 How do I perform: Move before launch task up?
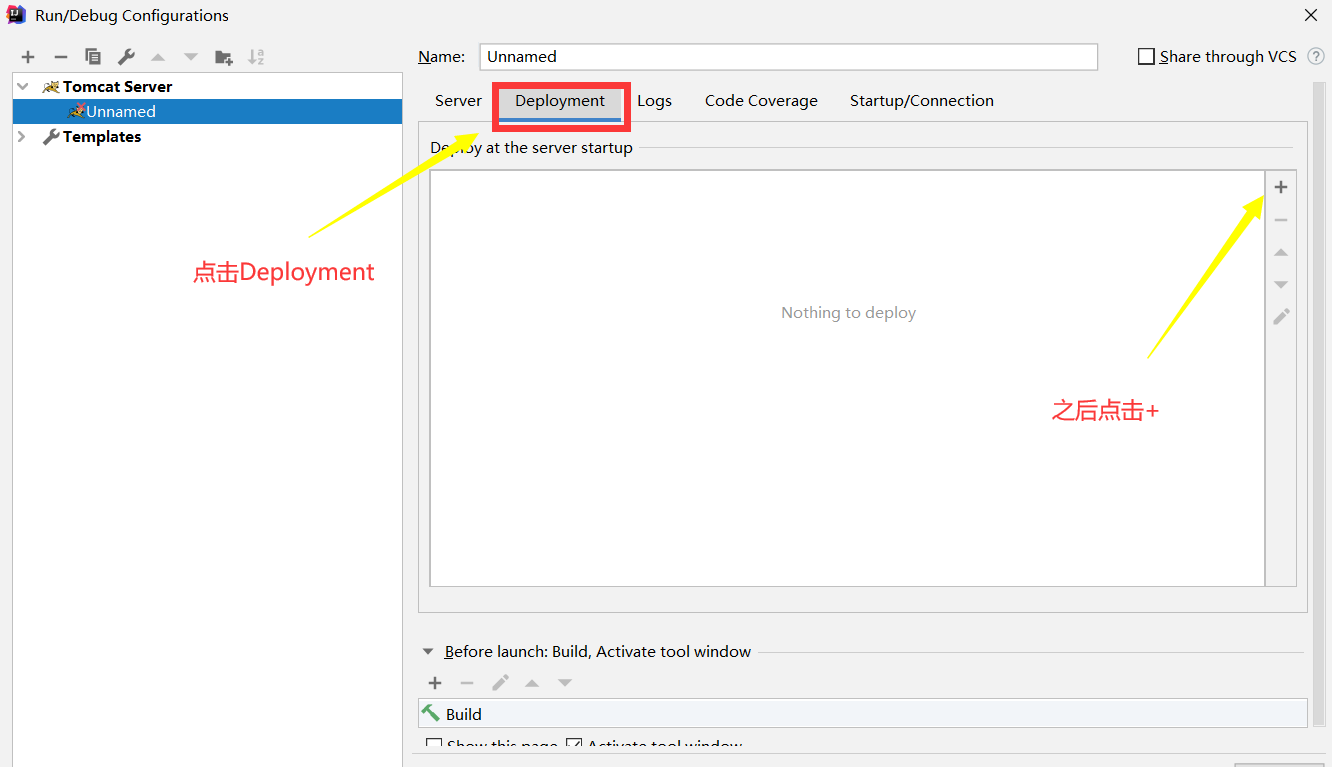(x=532, y=683)
